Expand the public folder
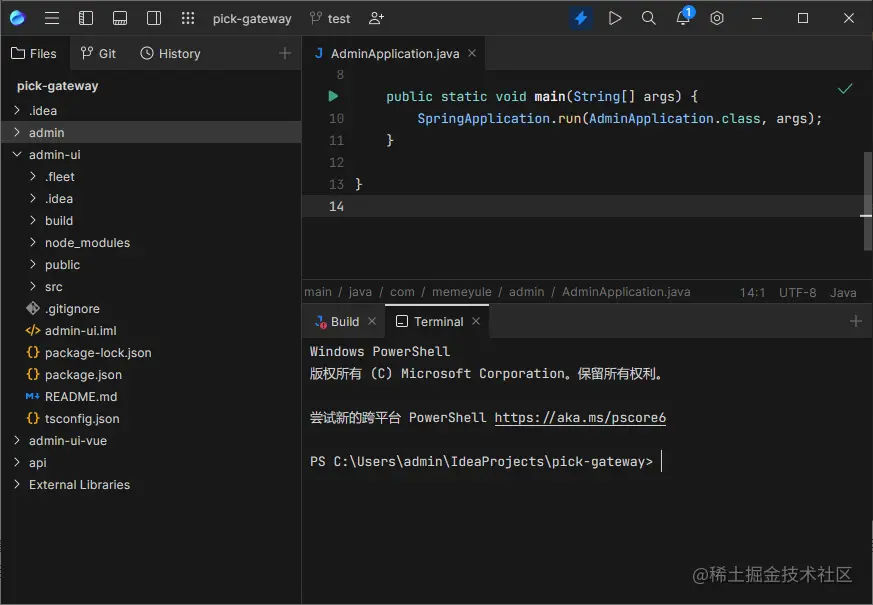Viewport: 873px width, 605px height. [33, 264]
